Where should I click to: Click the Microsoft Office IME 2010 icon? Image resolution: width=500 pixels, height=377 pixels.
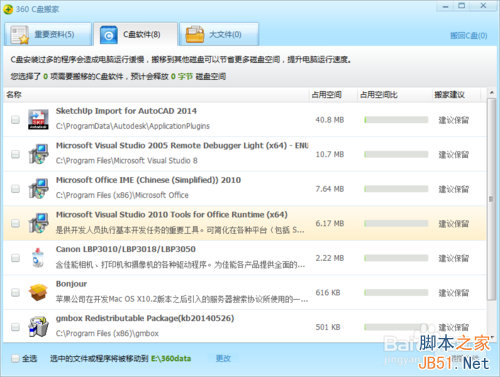[38, 189]
